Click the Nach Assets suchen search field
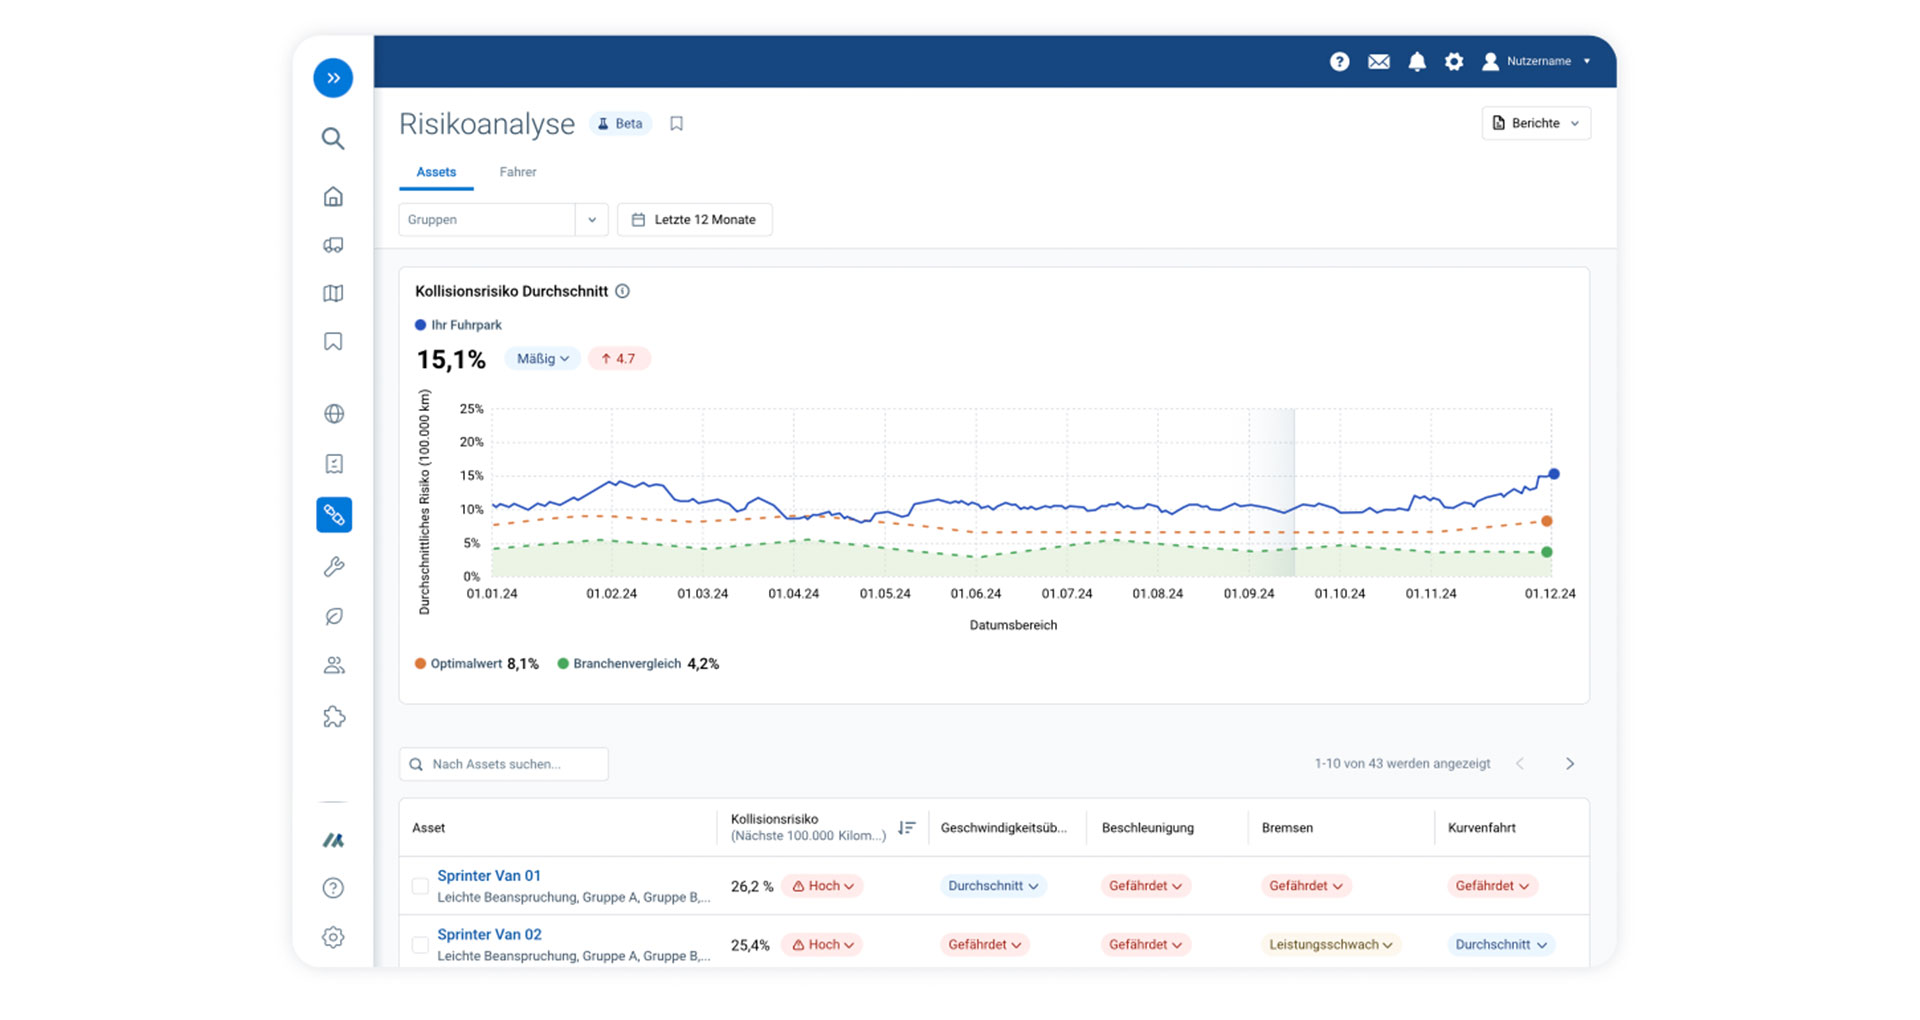1920x1020 pixels. click(x=504, y=764)
